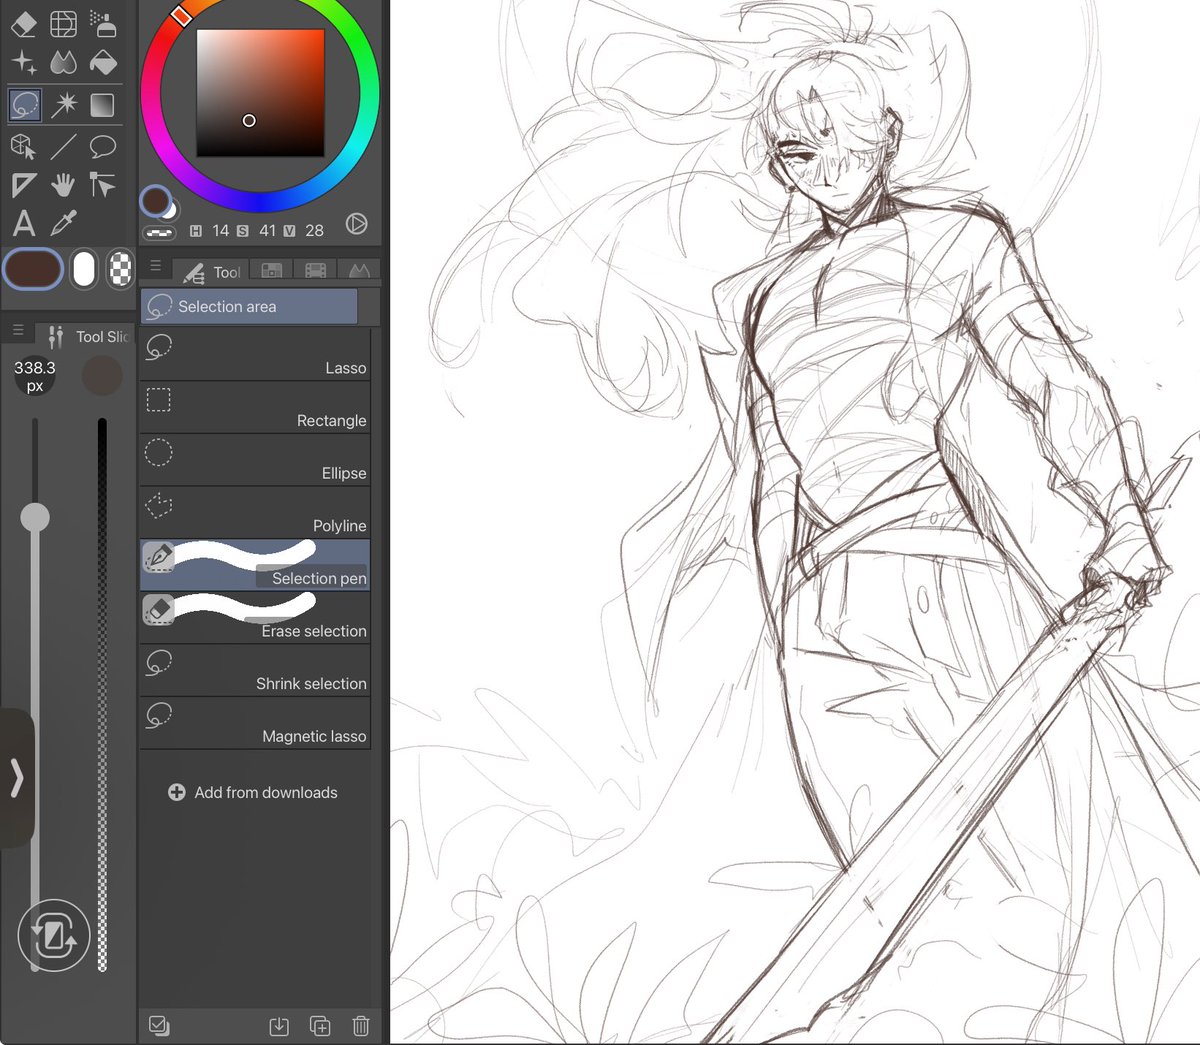Screen dimensions: 1200x1045
Task: Select the brown main color swatch
Action: point(33,269)
